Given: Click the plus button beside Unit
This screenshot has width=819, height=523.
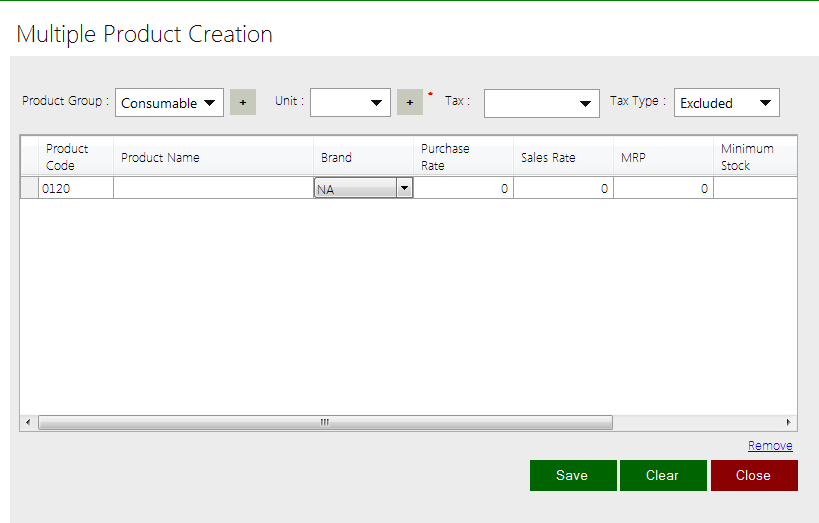Looking at the screenshot, I should pos(409,103).
